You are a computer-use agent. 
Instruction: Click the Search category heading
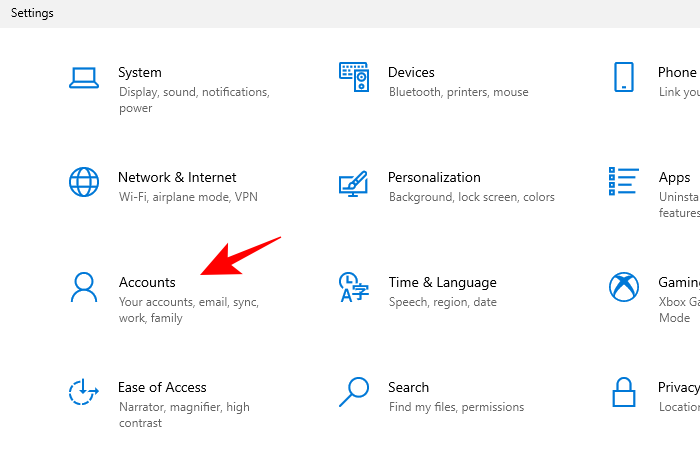(x=408, y=387)
